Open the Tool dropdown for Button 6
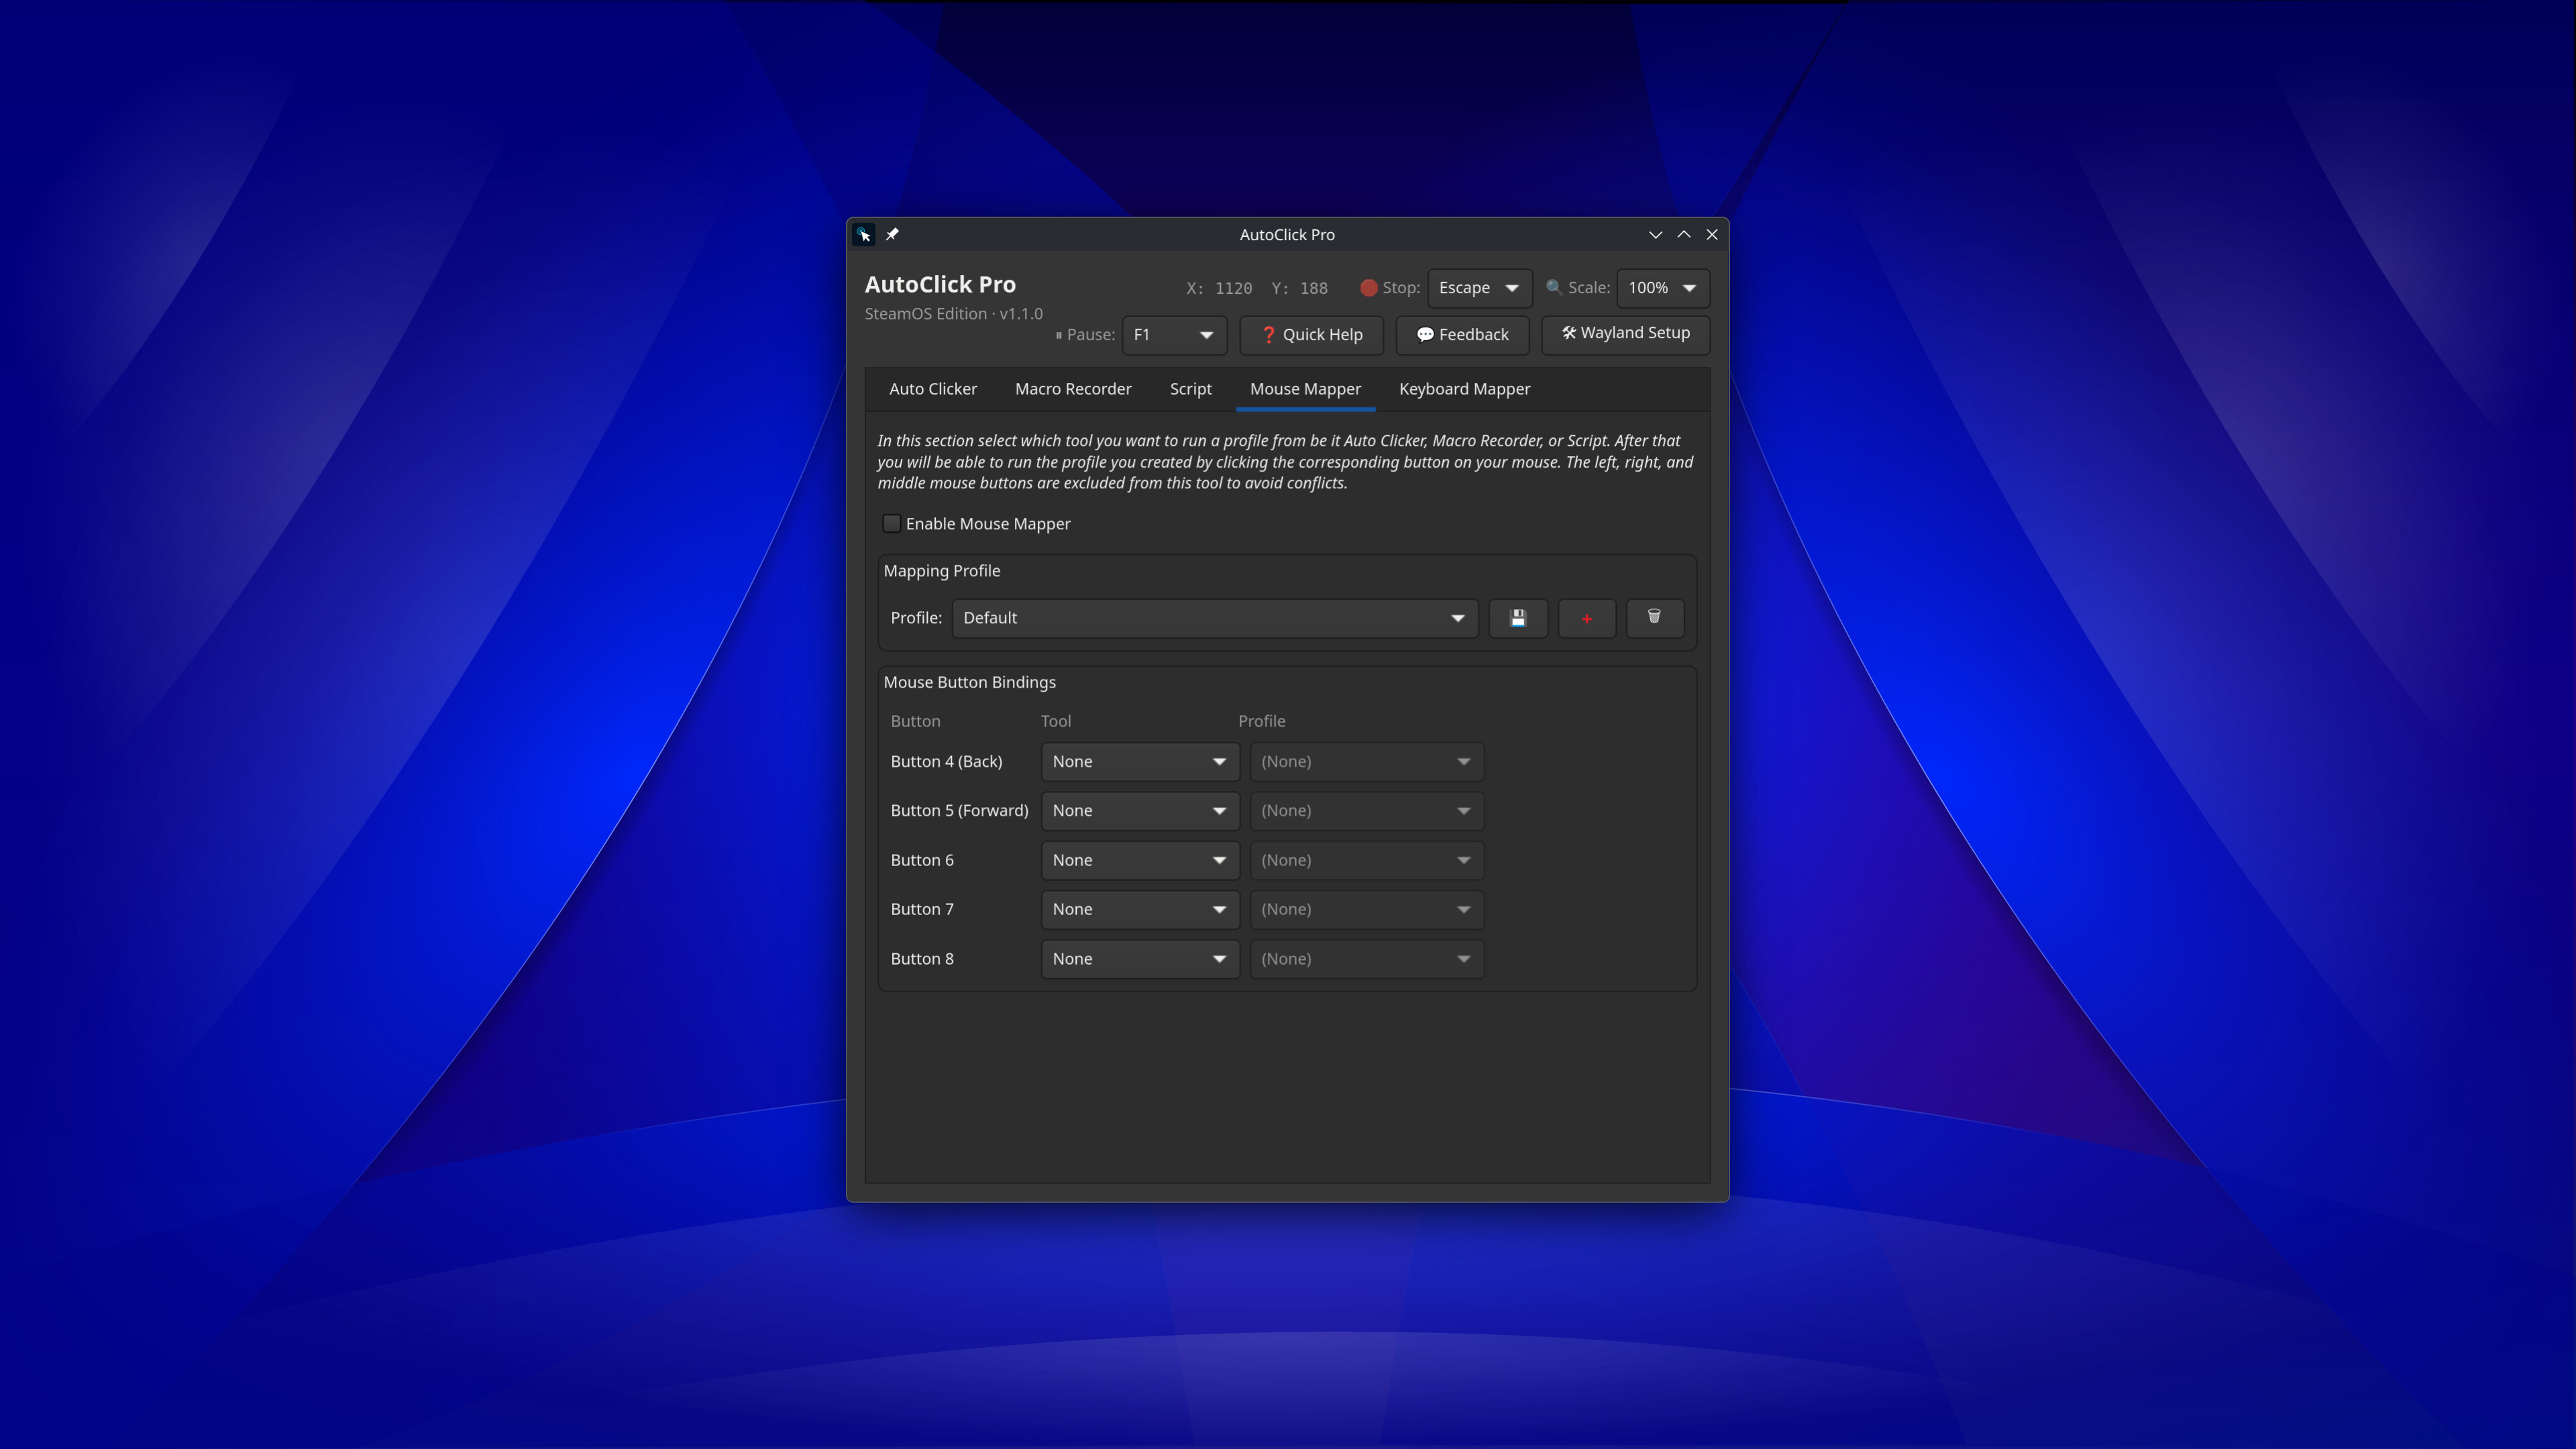 click(x=1140, y=860)
